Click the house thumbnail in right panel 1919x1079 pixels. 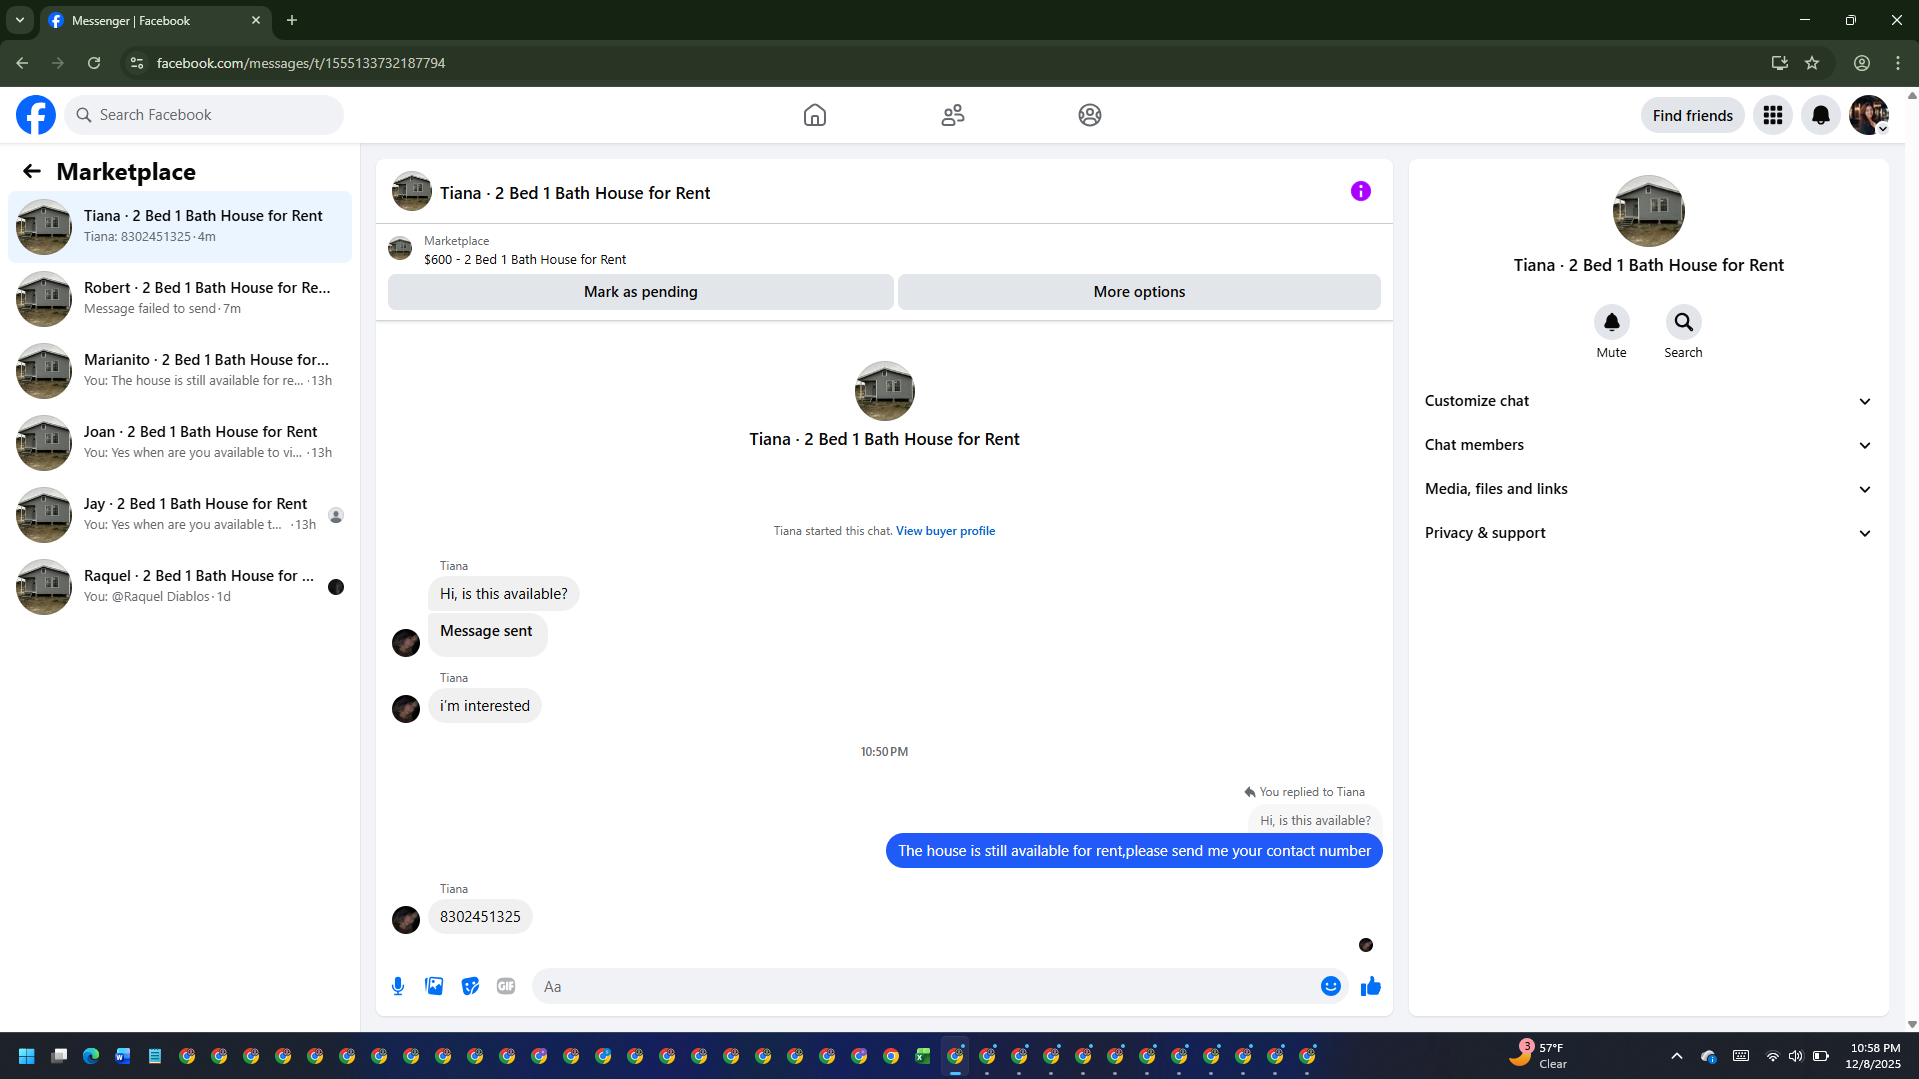(x=1648, y=211)
